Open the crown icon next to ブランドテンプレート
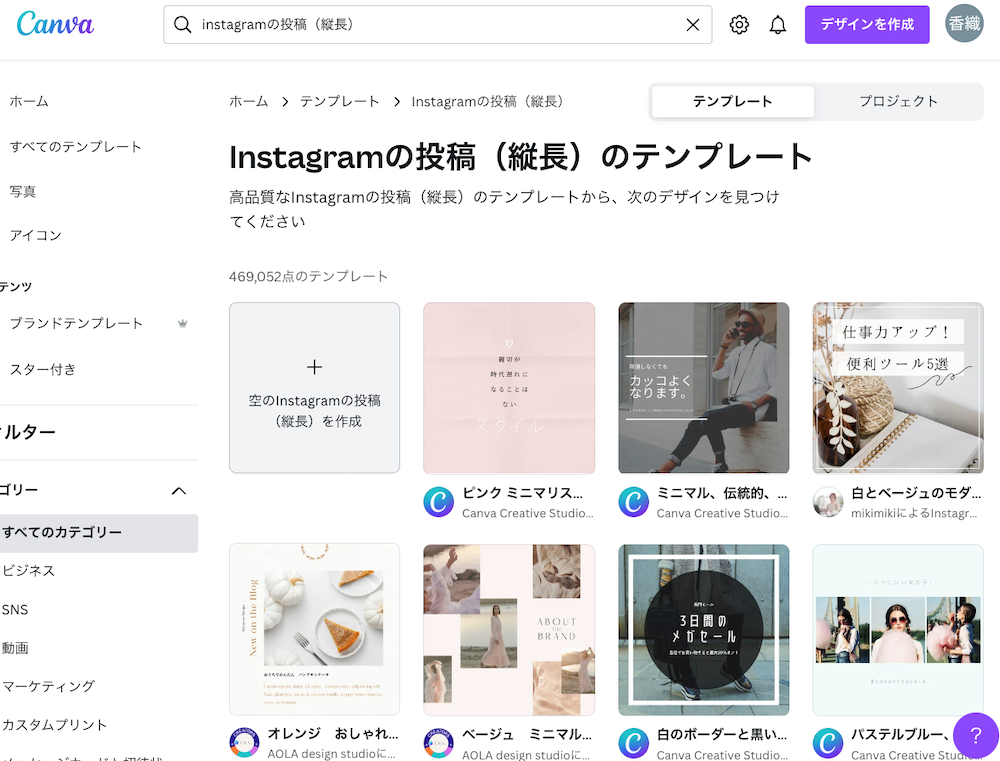This screenshot has width=1000, height=761. click(x=183, y=323)
